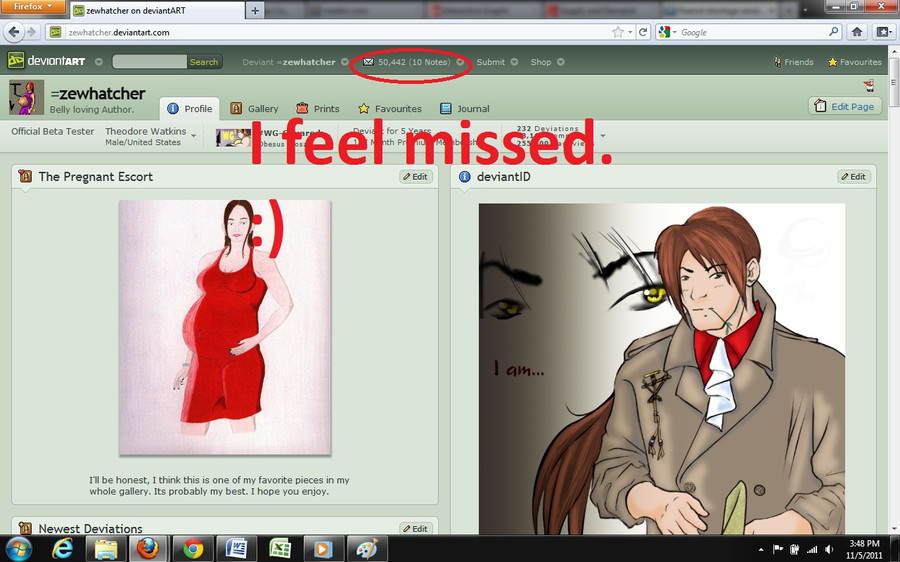
Task: Open the bookmarks toolbar button
Action: [x=882, y=32]
